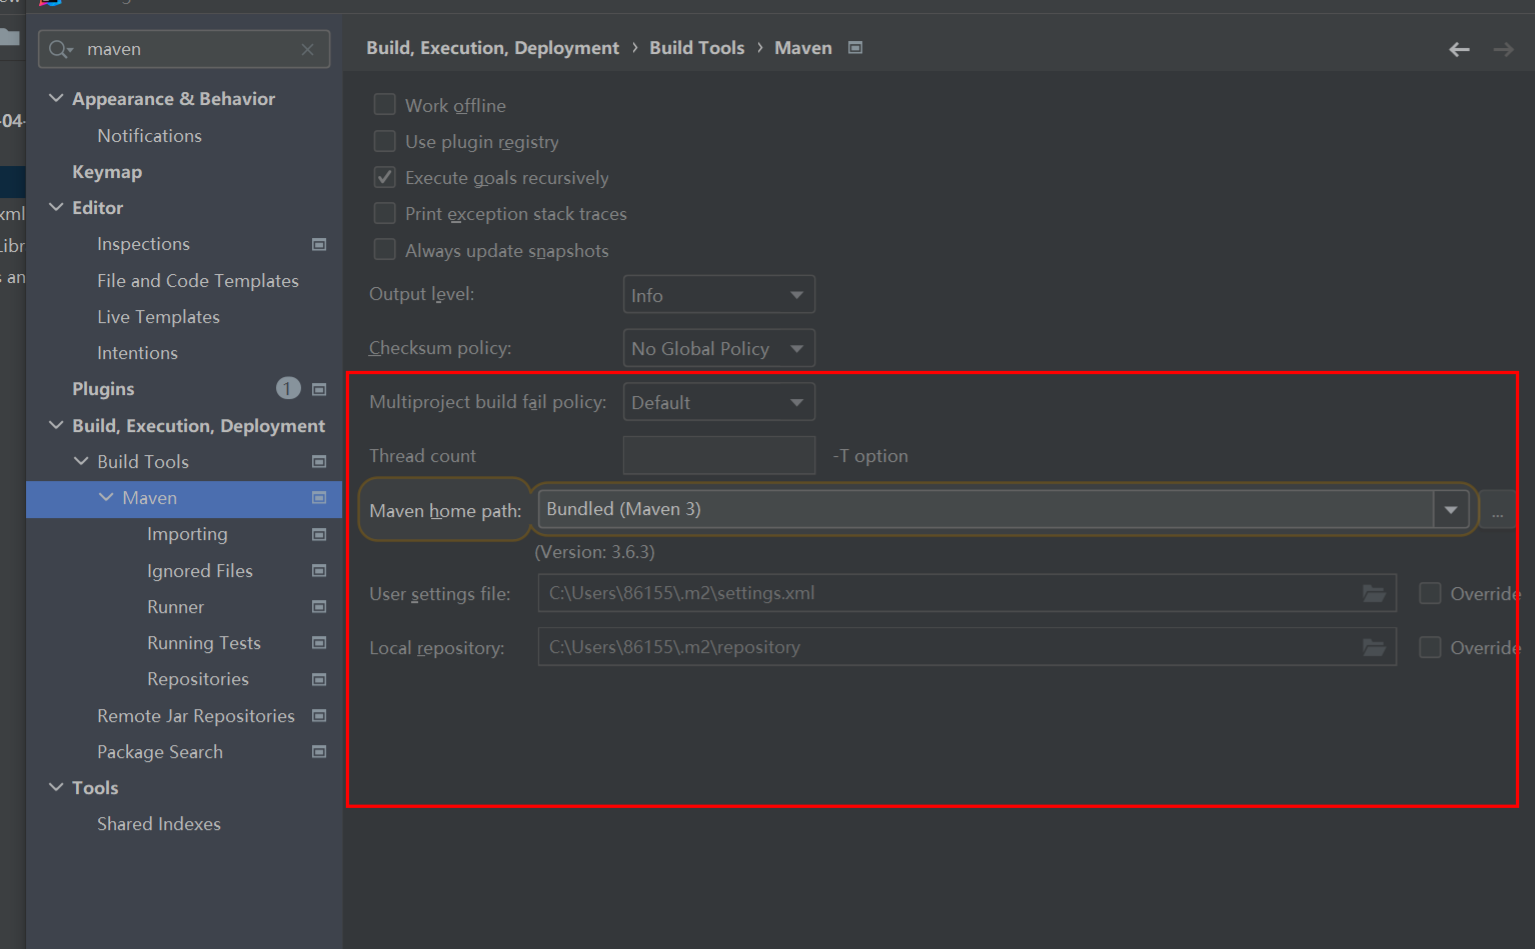1535x949 pixels.
Task: Enable Print exception stack traces
Action: pyautogui.click(x=384, y=213)
